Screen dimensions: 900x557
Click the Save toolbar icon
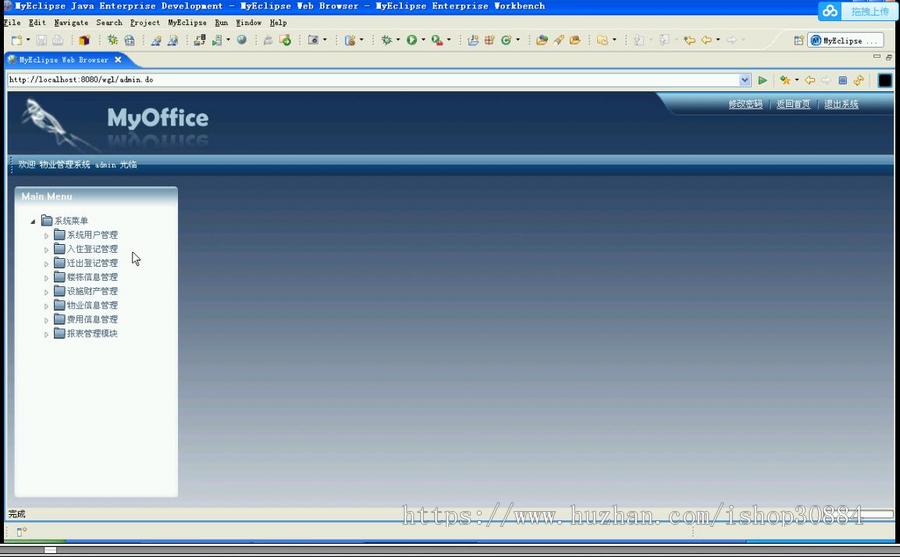click(41, 40)
